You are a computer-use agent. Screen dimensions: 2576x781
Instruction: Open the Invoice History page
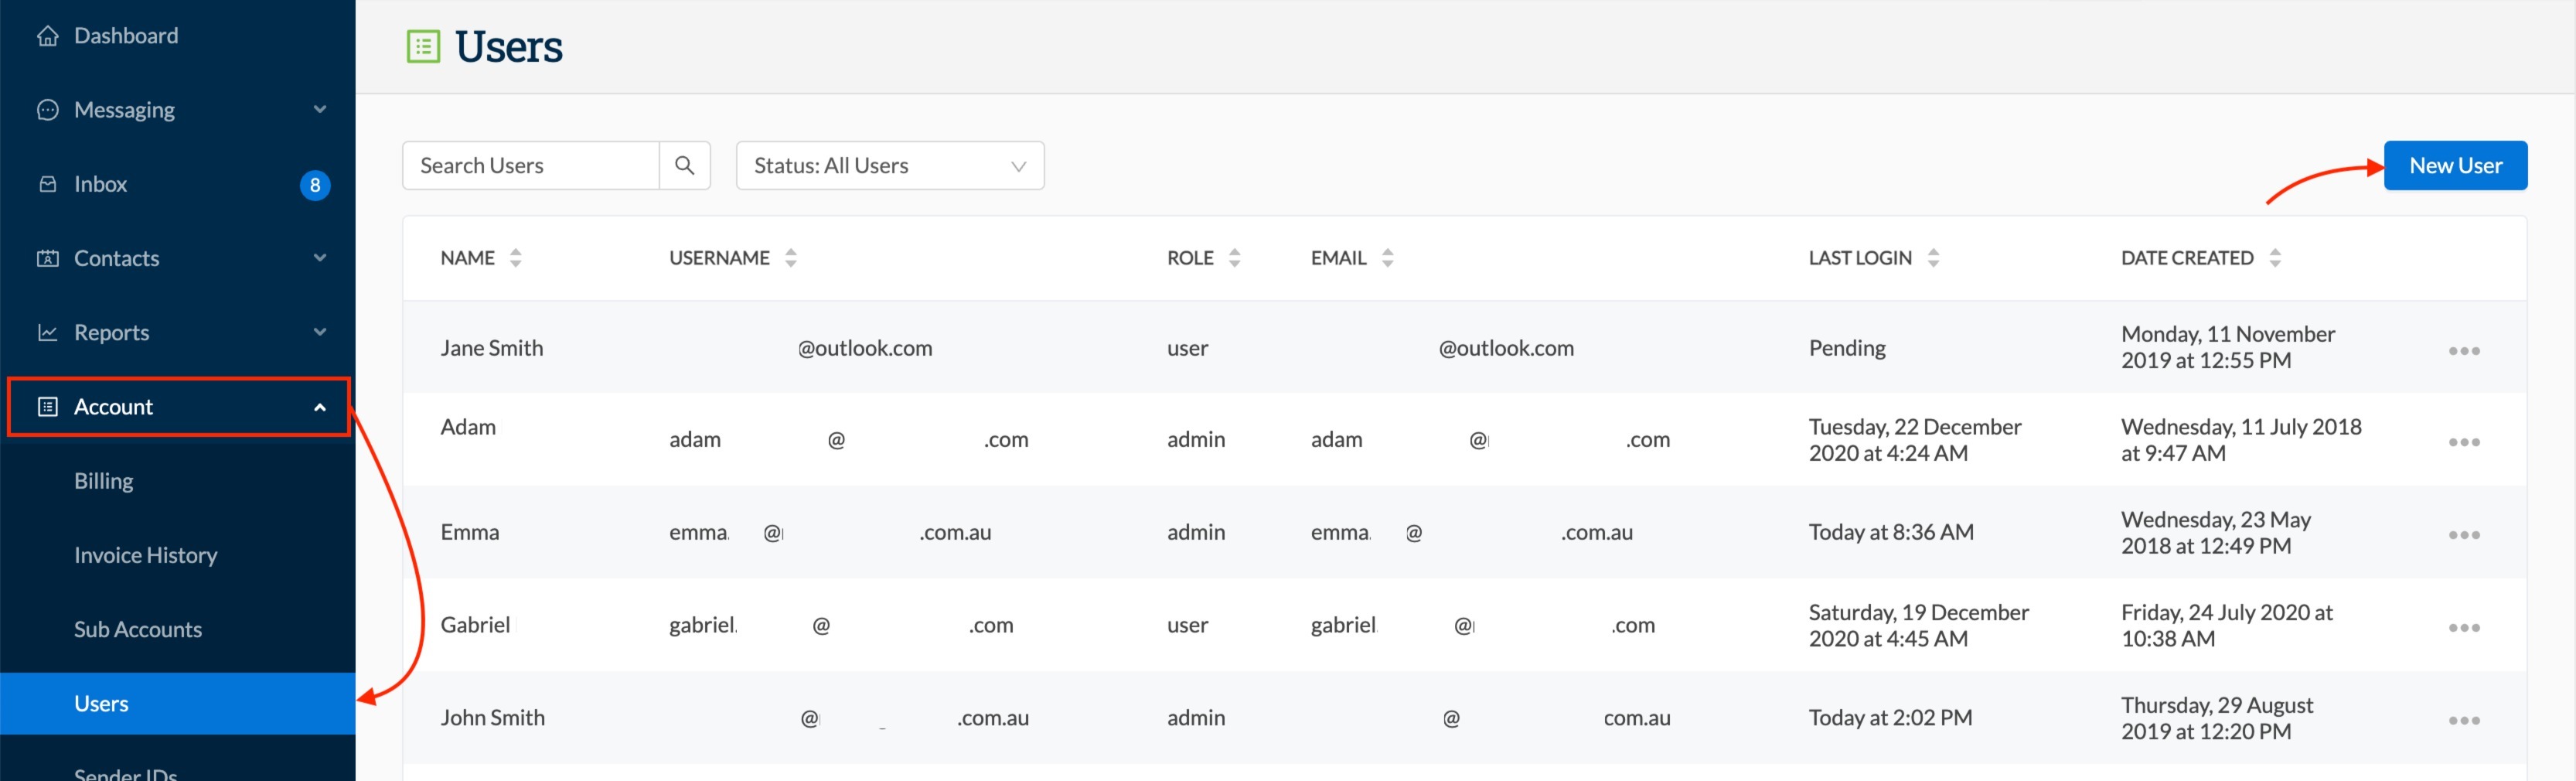point(145,555)
